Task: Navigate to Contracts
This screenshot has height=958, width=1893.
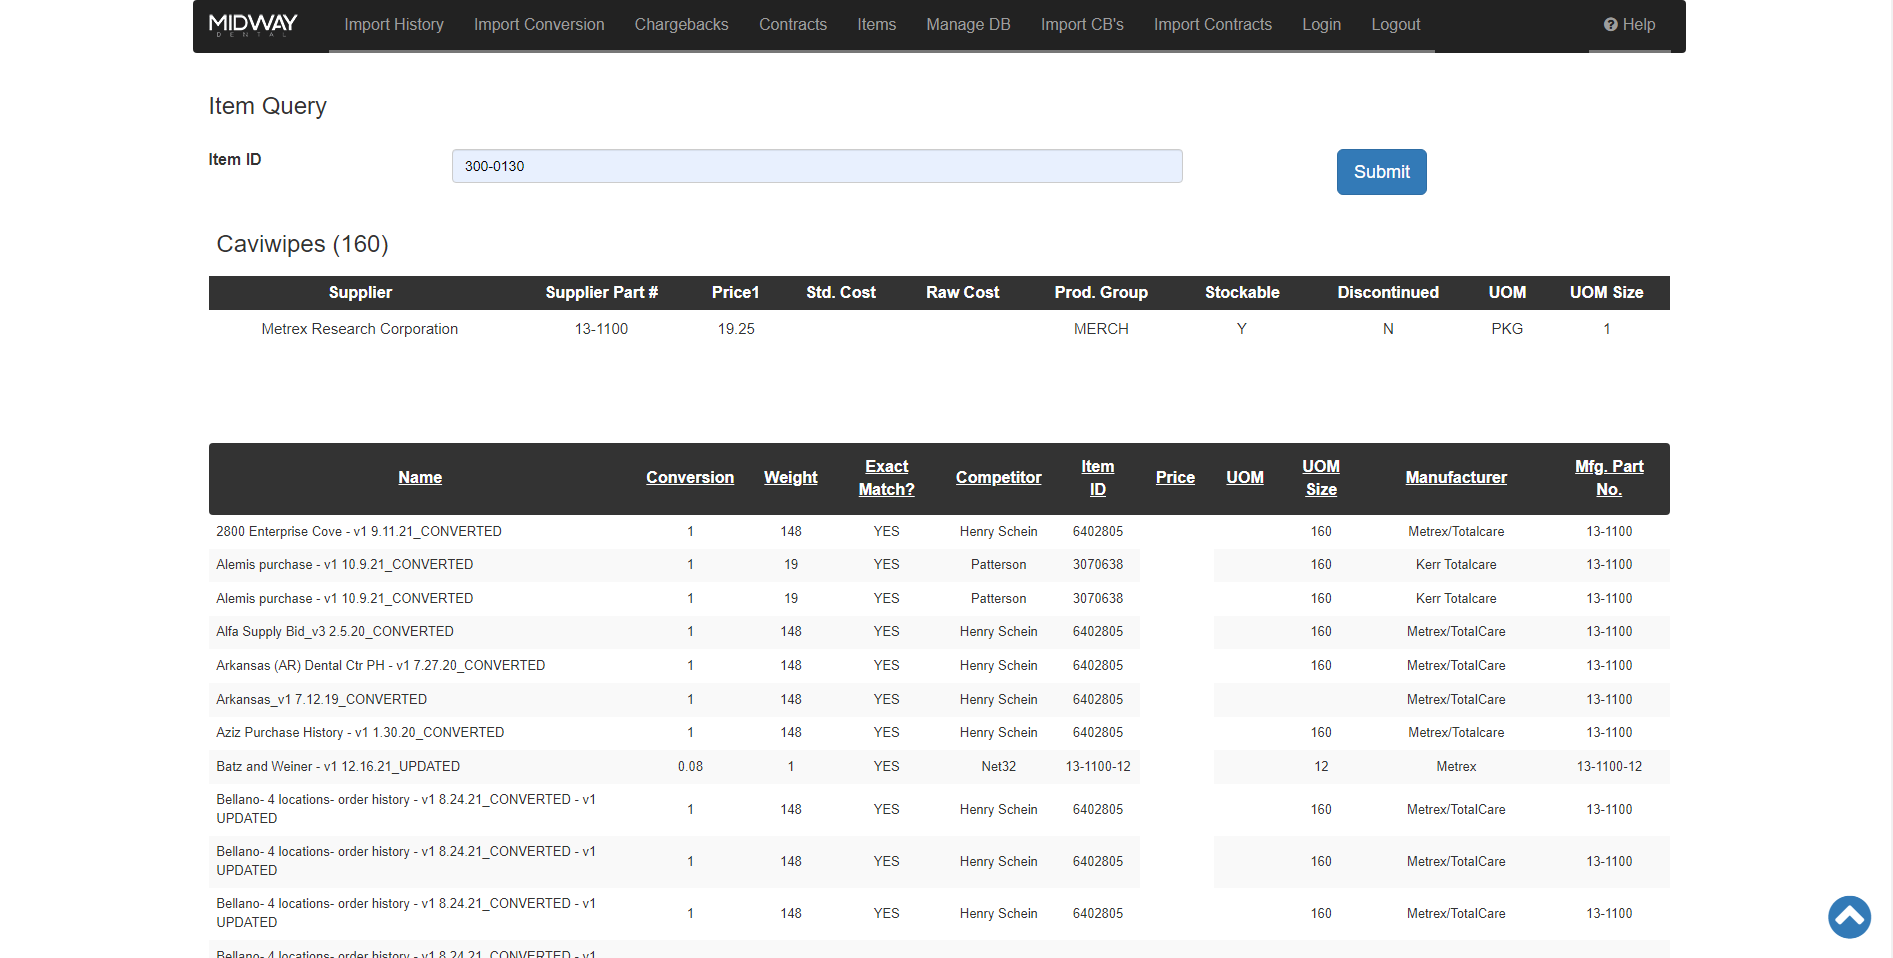Action: (793, 25)
